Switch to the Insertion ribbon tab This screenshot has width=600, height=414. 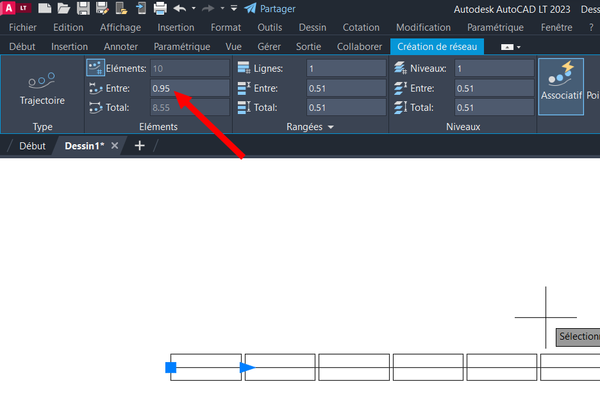pos(69,47)
